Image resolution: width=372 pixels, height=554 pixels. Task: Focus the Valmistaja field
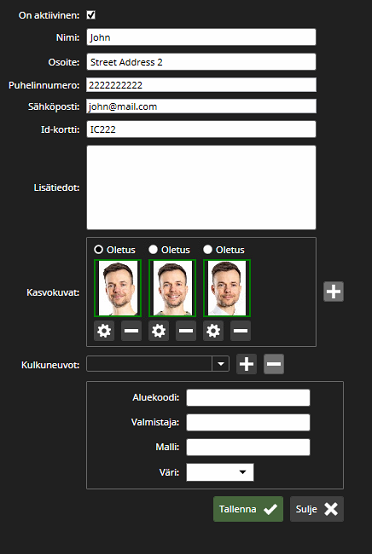point(248,423)
